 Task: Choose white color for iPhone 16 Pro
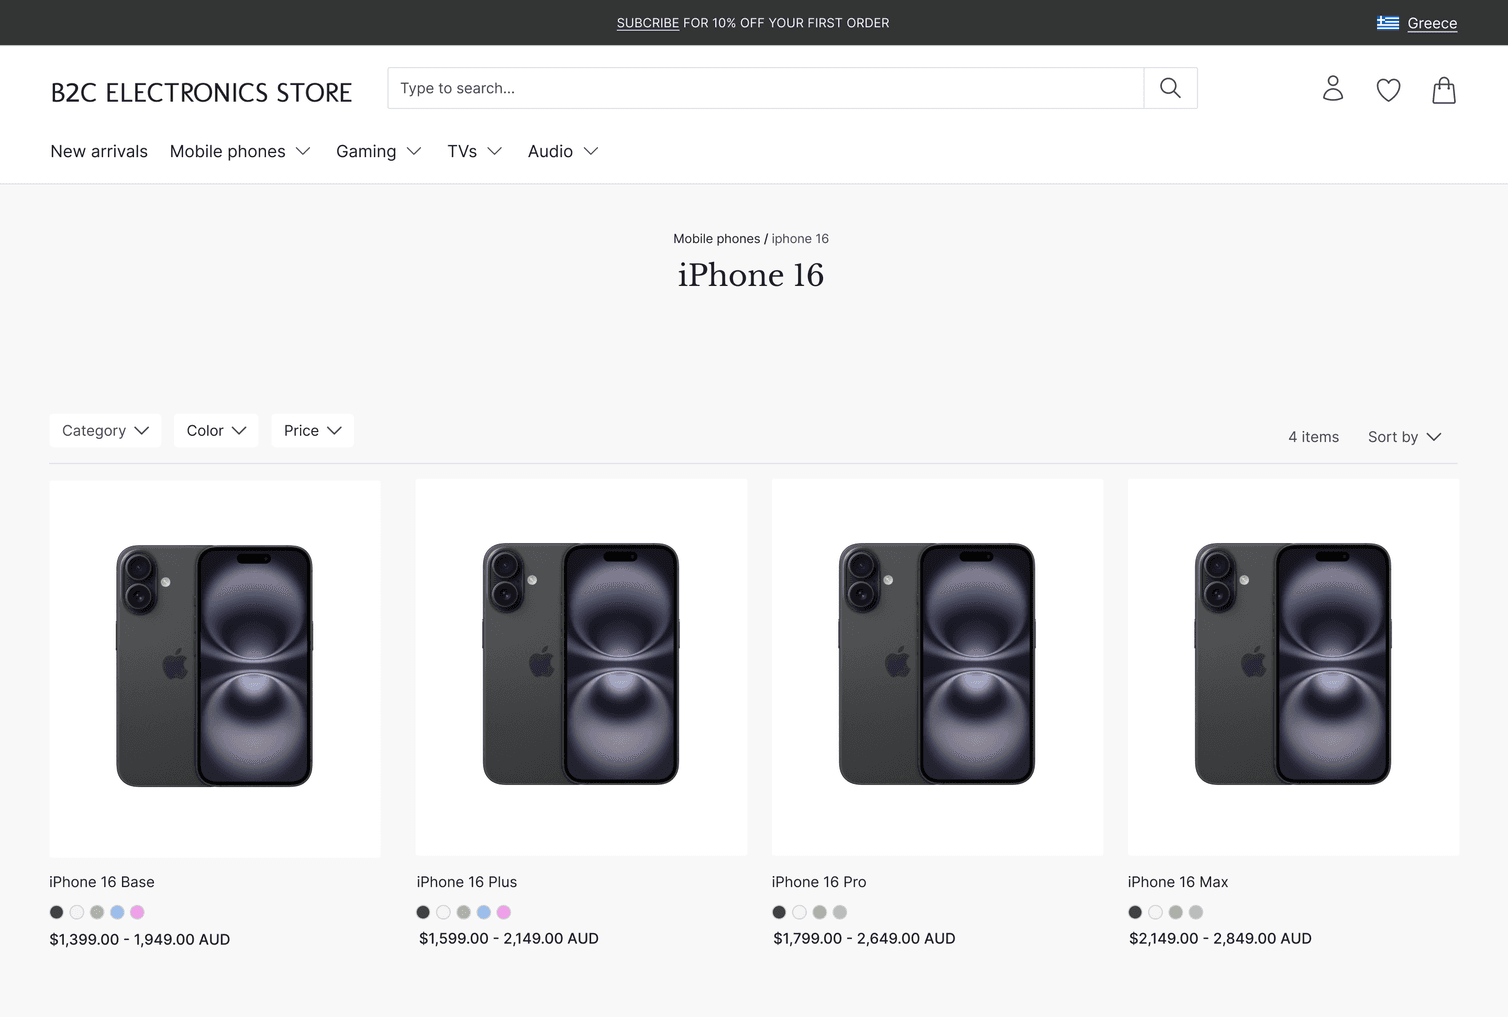(799, 912)
